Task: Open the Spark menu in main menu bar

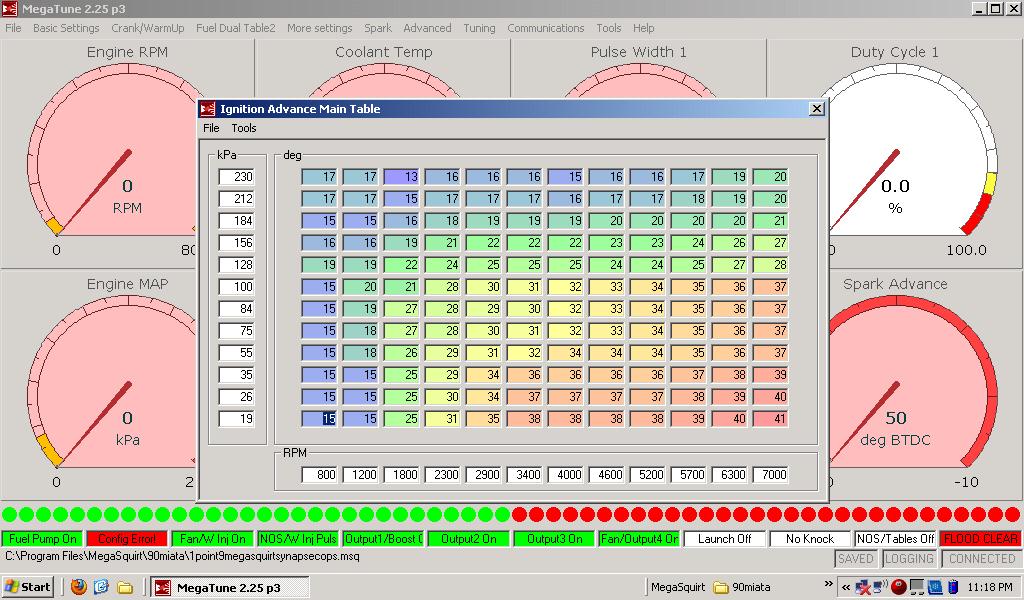Action: (378, 28)
